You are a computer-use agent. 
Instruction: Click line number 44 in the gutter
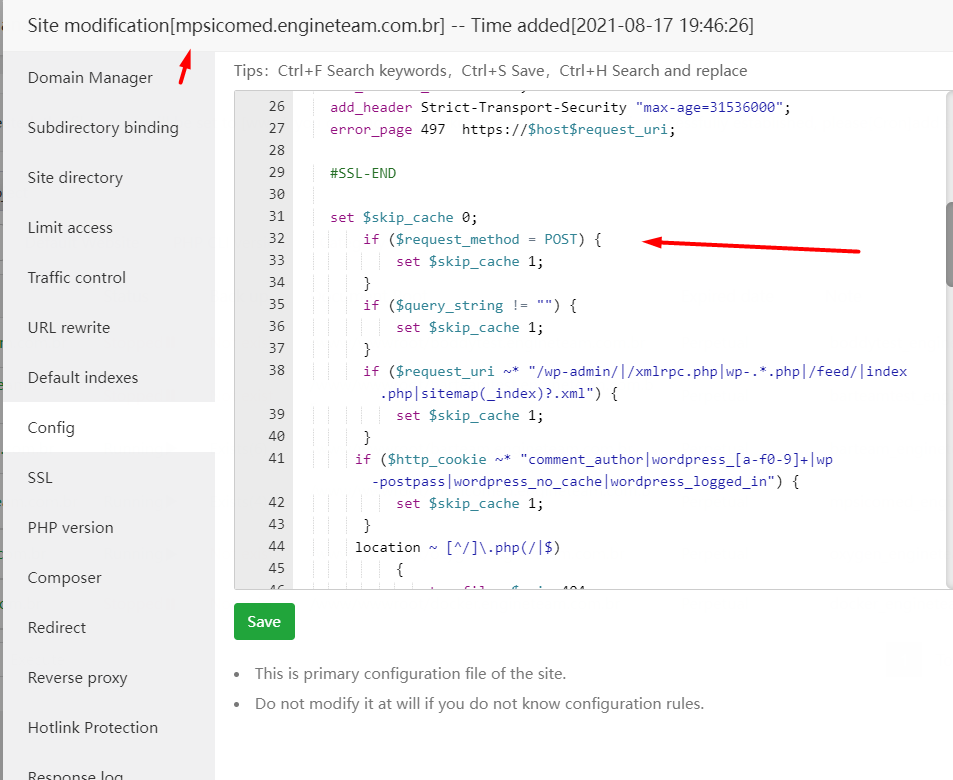(x=277, y=546)
